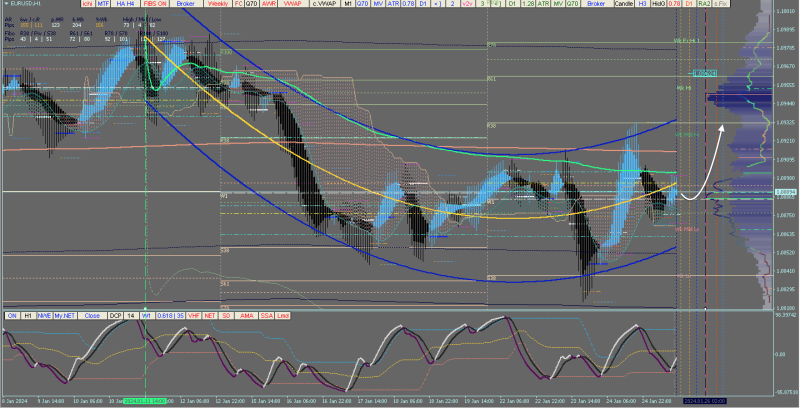
Task: Click the green Q70 button
Action: click(572, 4)
